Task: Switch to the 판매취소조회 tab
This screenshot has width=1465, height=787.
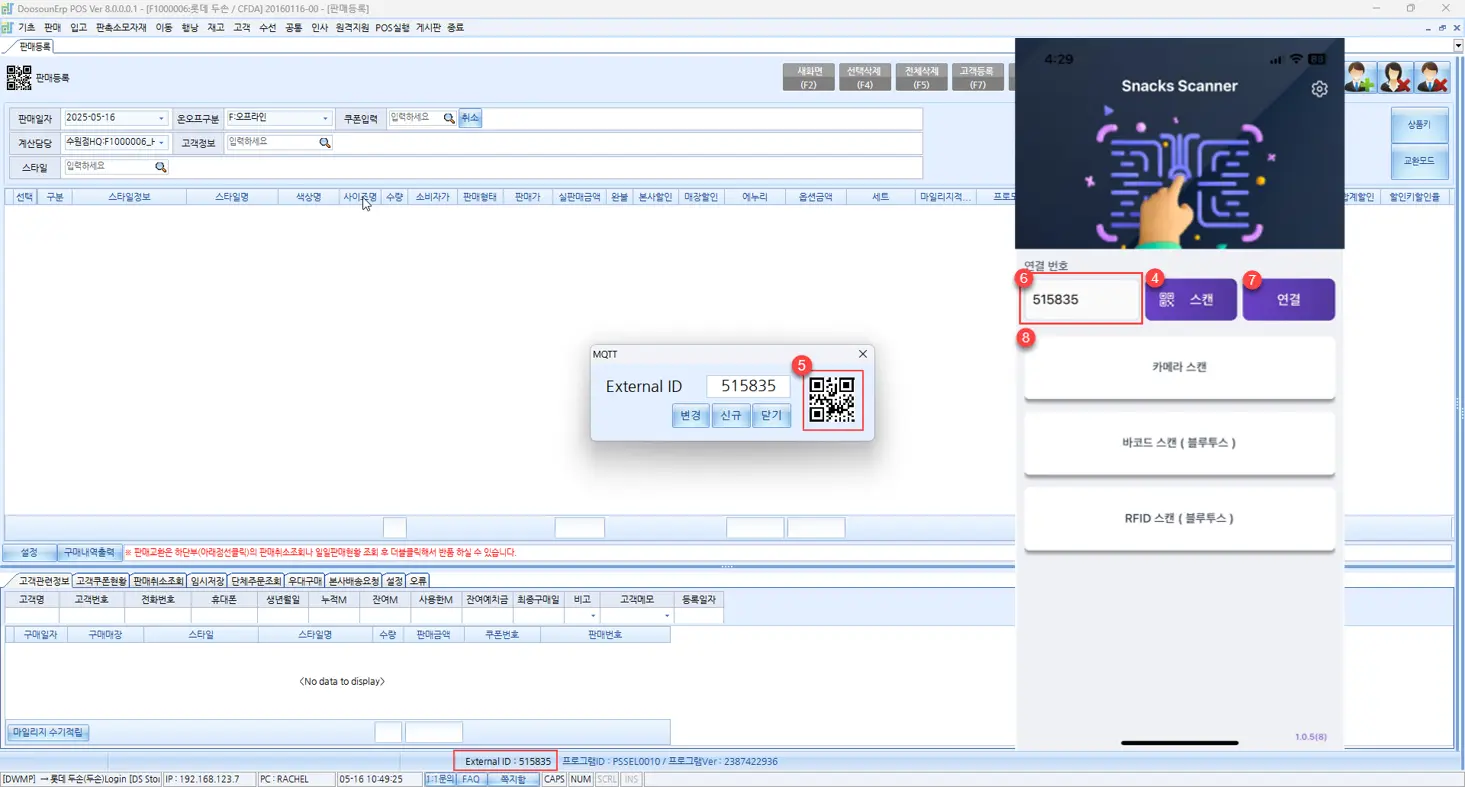Action: pos(158,581)
